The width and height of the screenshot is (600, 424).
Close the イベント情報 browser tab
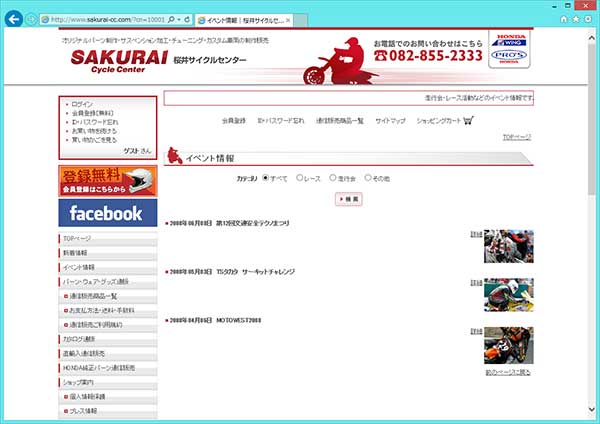tap(288, 20)
